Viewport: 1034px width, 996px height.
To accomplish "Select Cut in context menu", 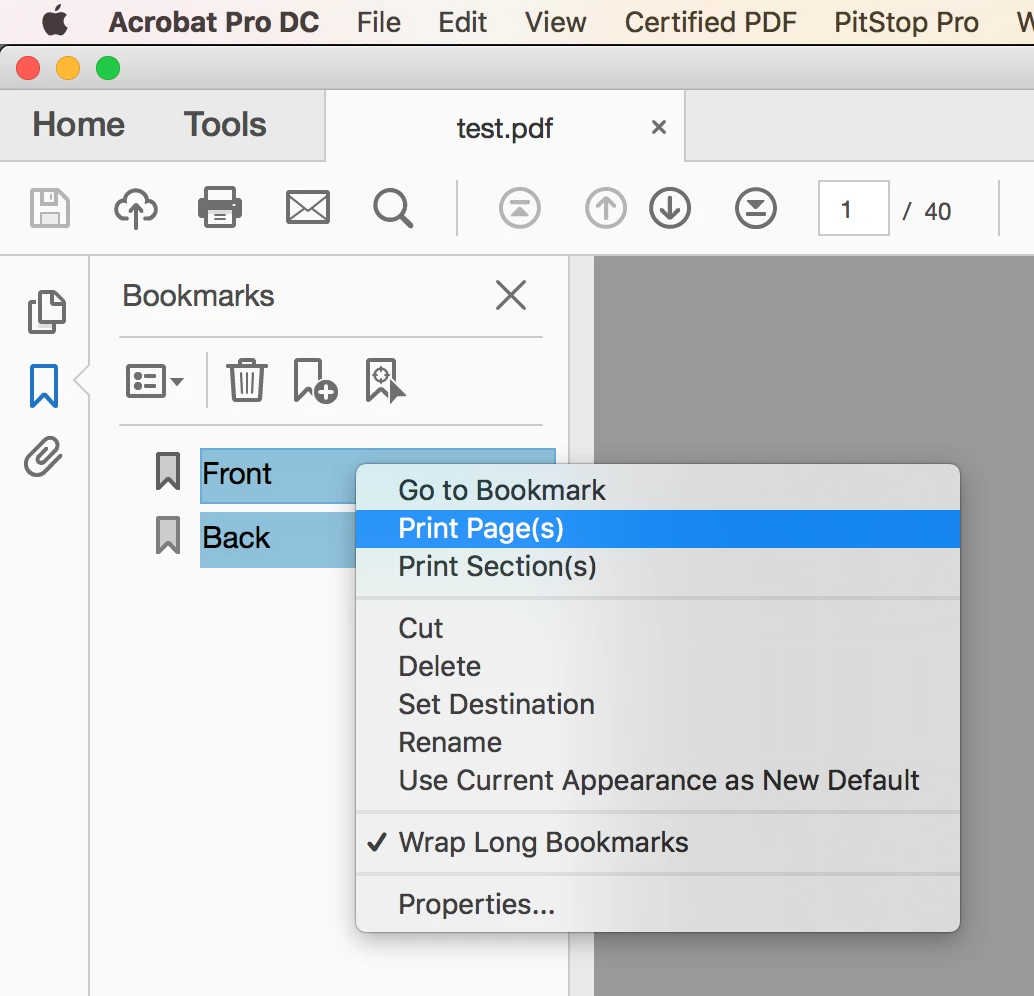I will click(x=657, y=628).
